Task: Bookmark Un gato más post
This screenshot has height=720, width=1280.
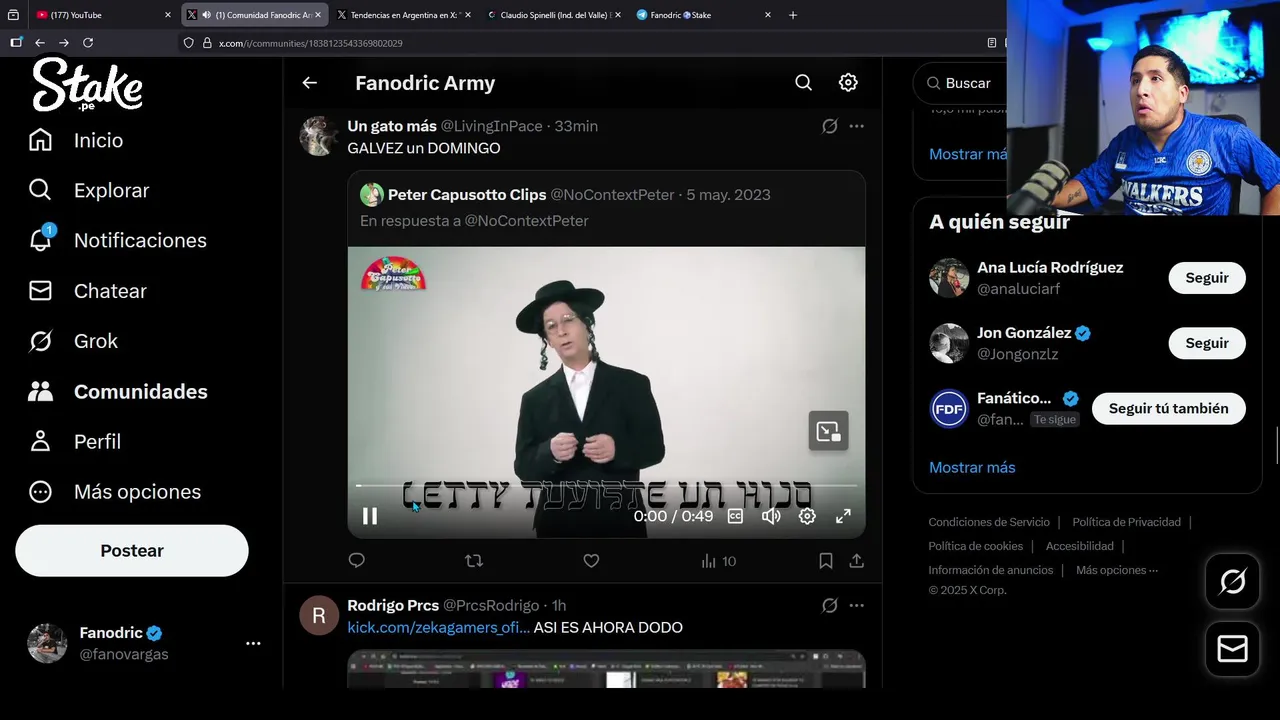Action: [x=826, y=561]
